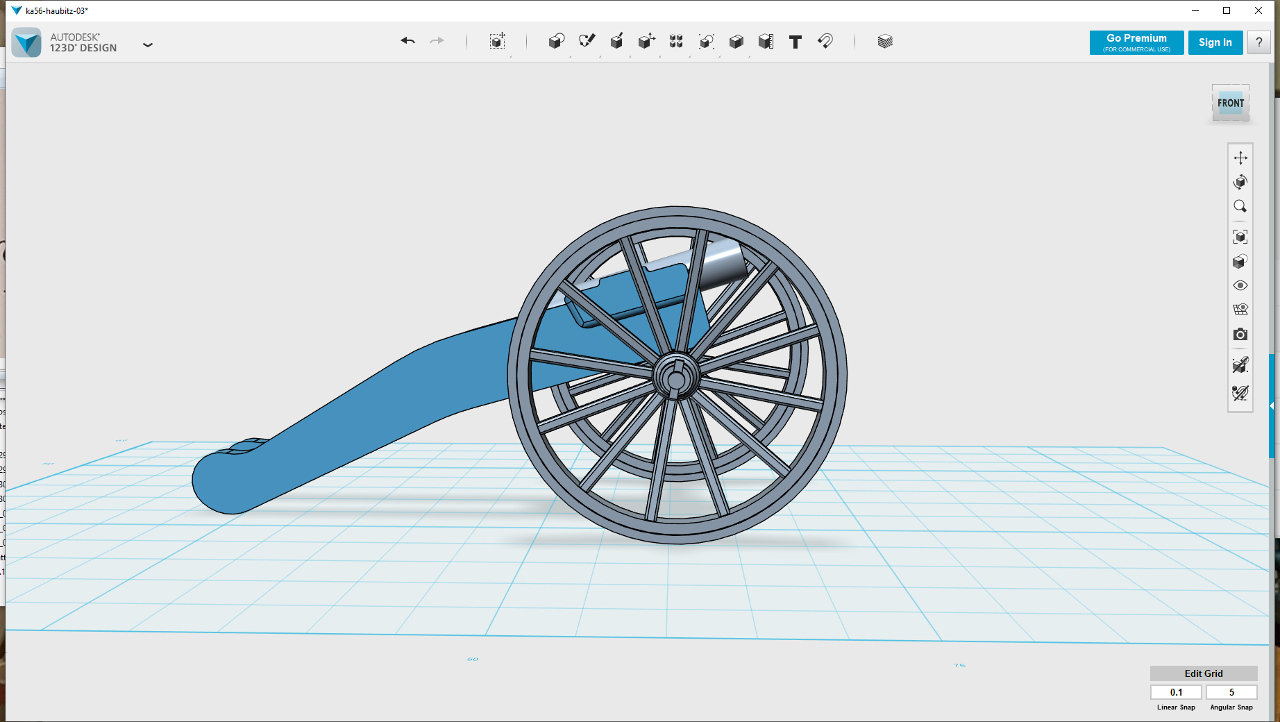Click the Linear Snap value field
1280x722 pixels.
(x=1176, y=692)
